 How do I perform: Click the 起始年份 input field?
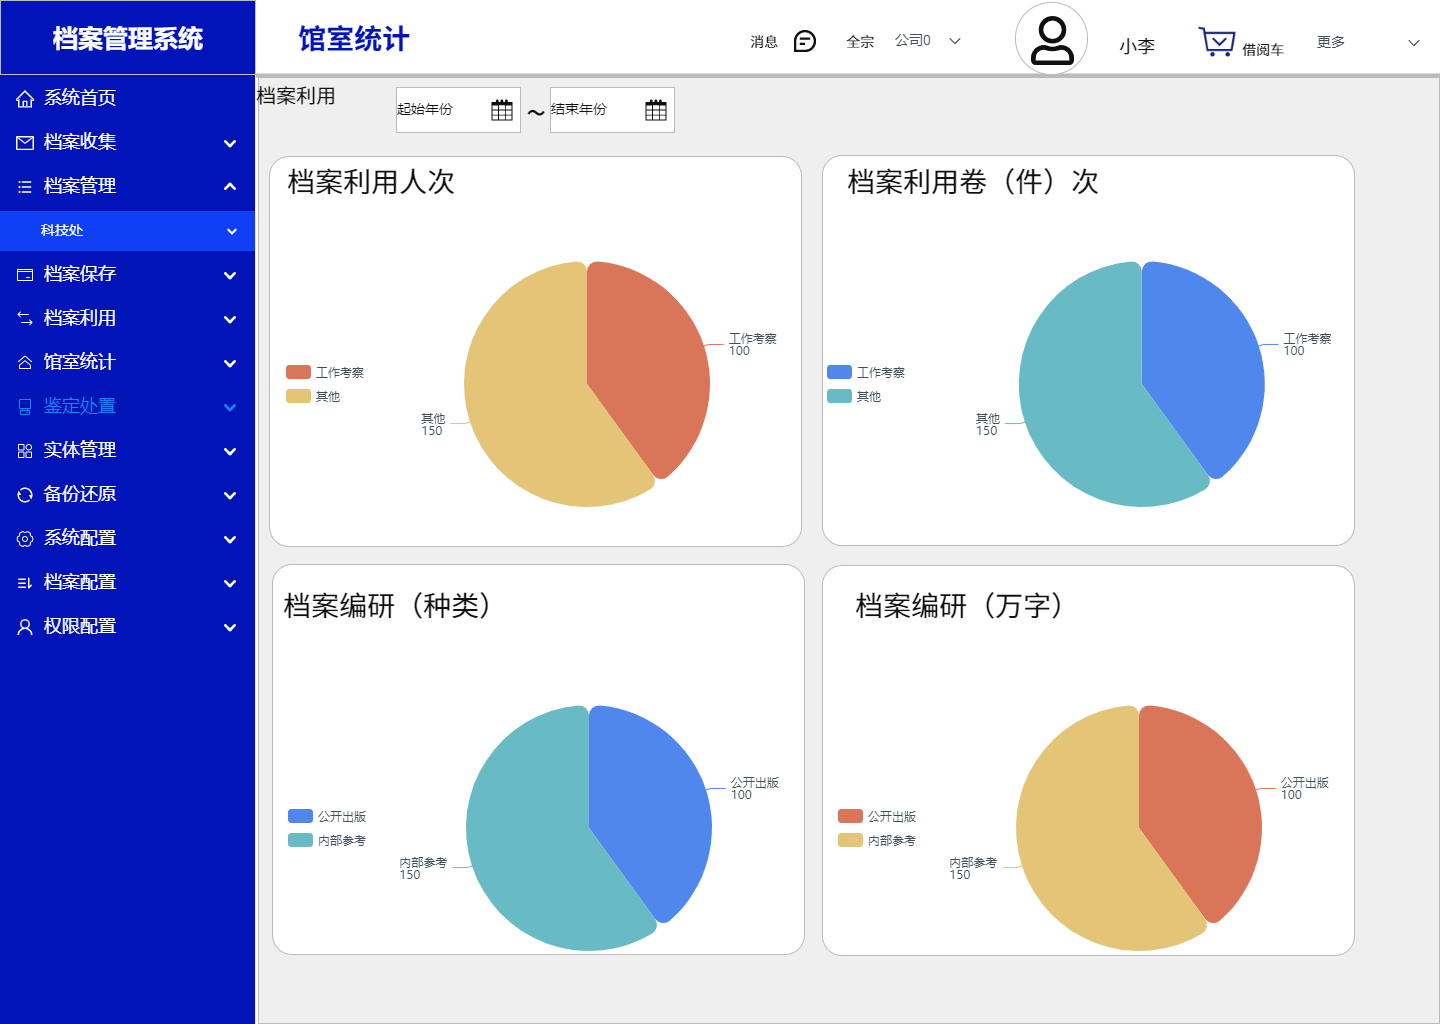(x=440, y=110)
